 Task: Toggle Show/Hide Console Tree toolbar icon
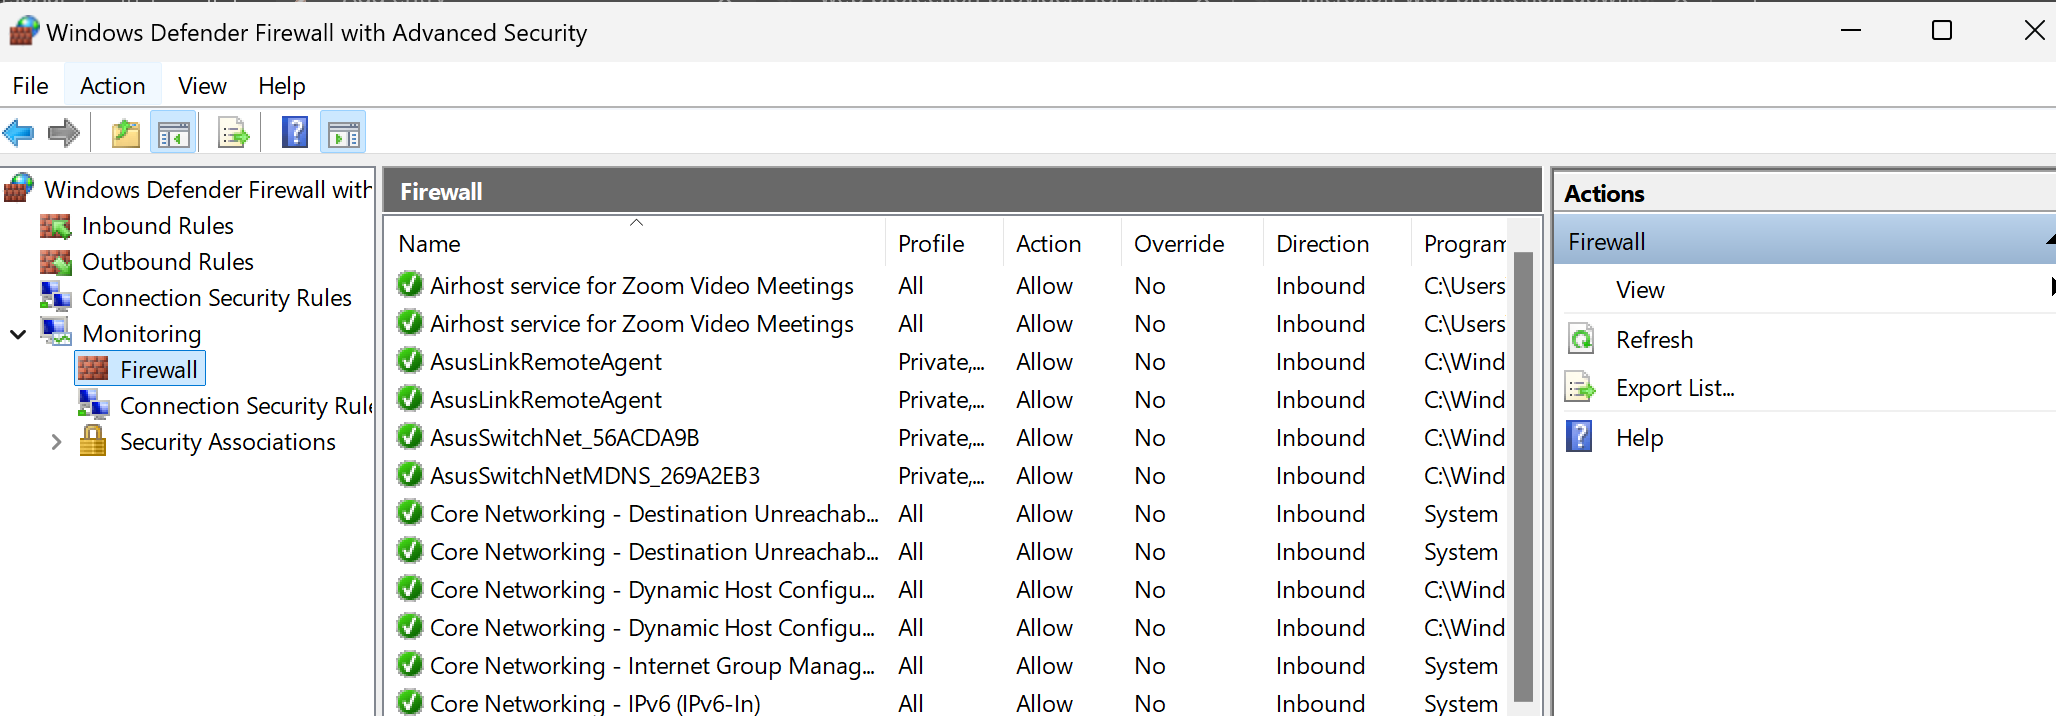tap(173, 133)
